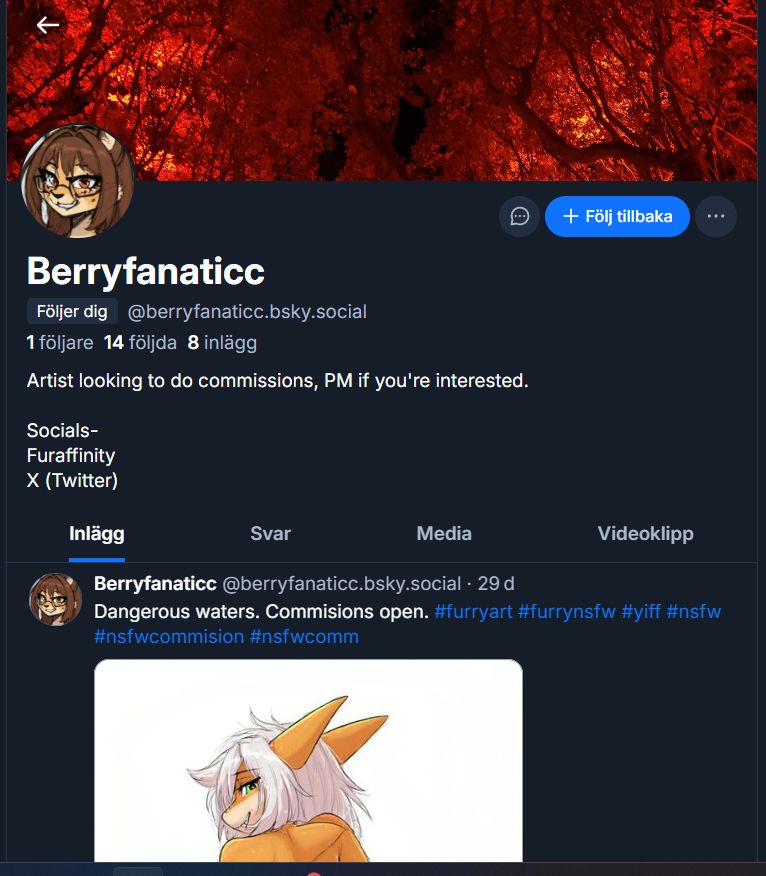Switch to the Inlägg tab

pos(97,534)
